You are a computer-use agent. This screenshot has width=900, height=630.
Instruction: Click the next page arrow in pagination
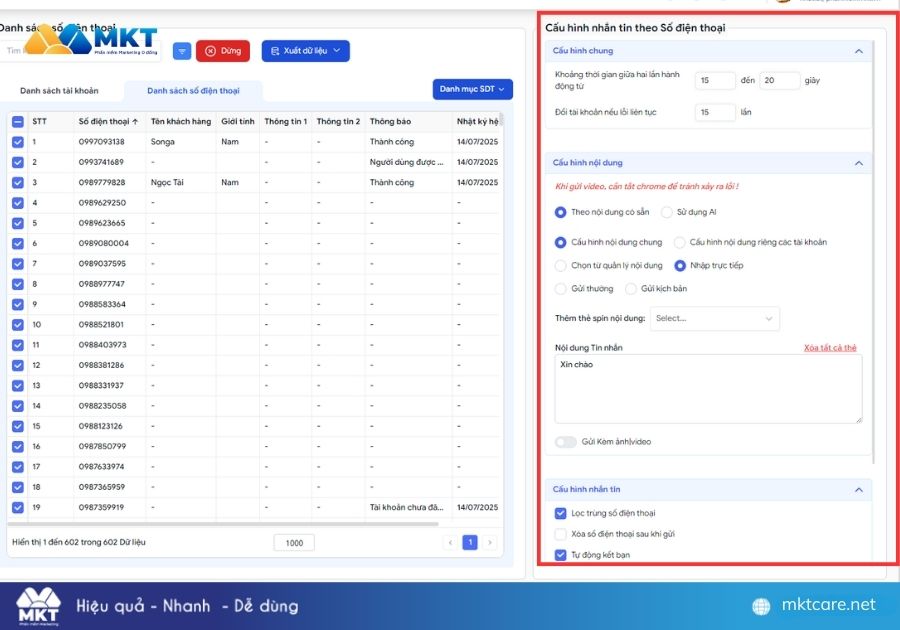[x=490, y=542]
